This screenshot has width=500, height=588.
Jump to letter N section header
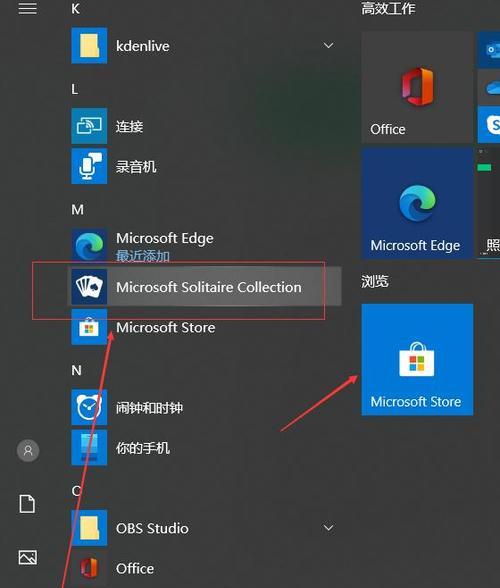coord(77,370)
